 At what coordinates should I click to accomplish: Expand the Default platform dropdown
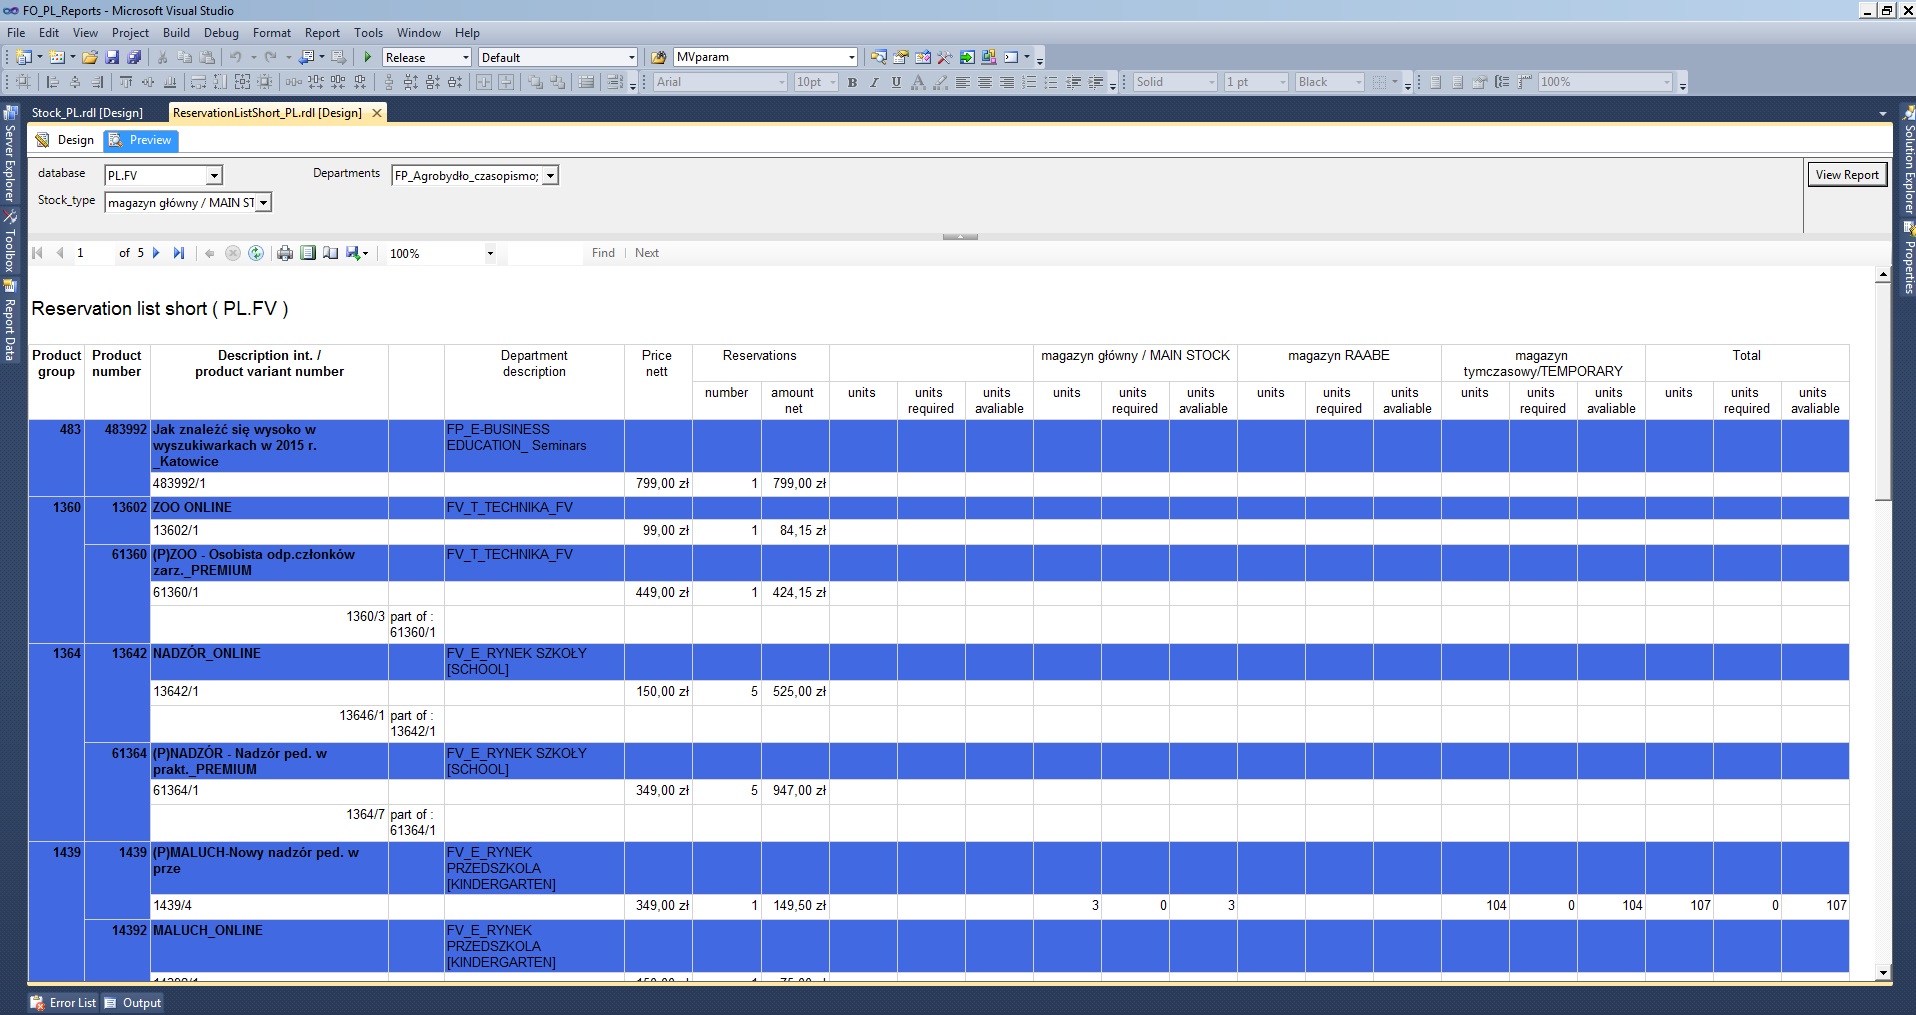point(631,57)
